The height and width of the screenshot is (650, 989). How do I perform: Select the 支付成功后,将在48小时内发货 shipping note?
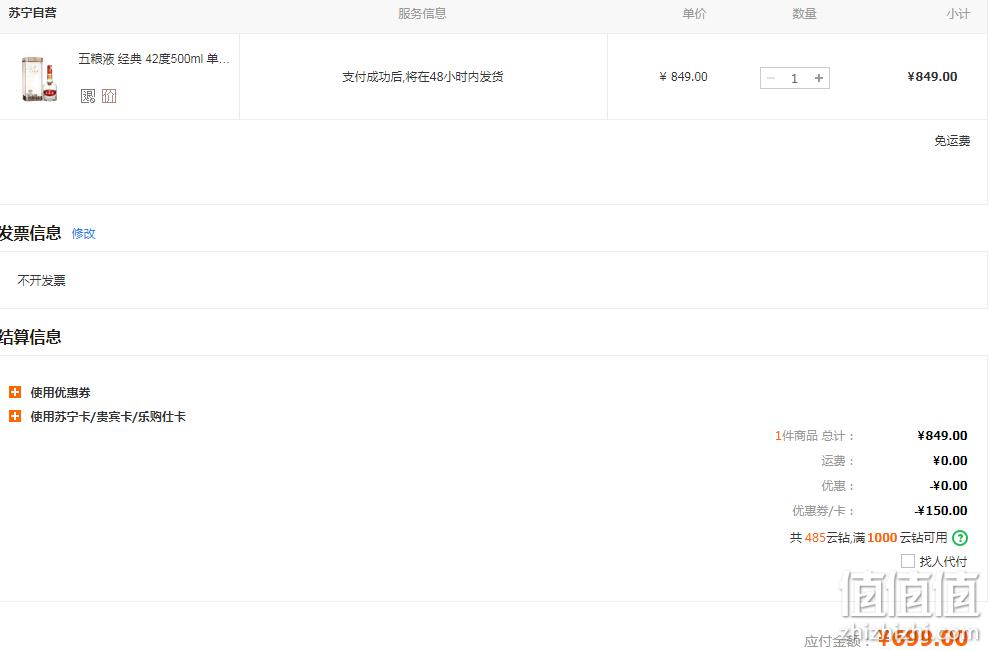pyautogui.click(x=423, y=77)
